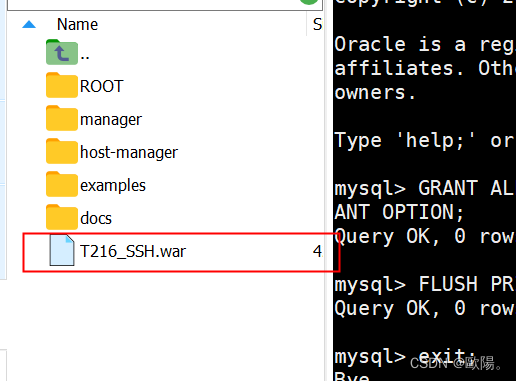Image resolution: width=516 pixels, height=381 pixels.
Task: Toggle the blue sort arrow beside the Name header
Action: click(x=29, y=24)
